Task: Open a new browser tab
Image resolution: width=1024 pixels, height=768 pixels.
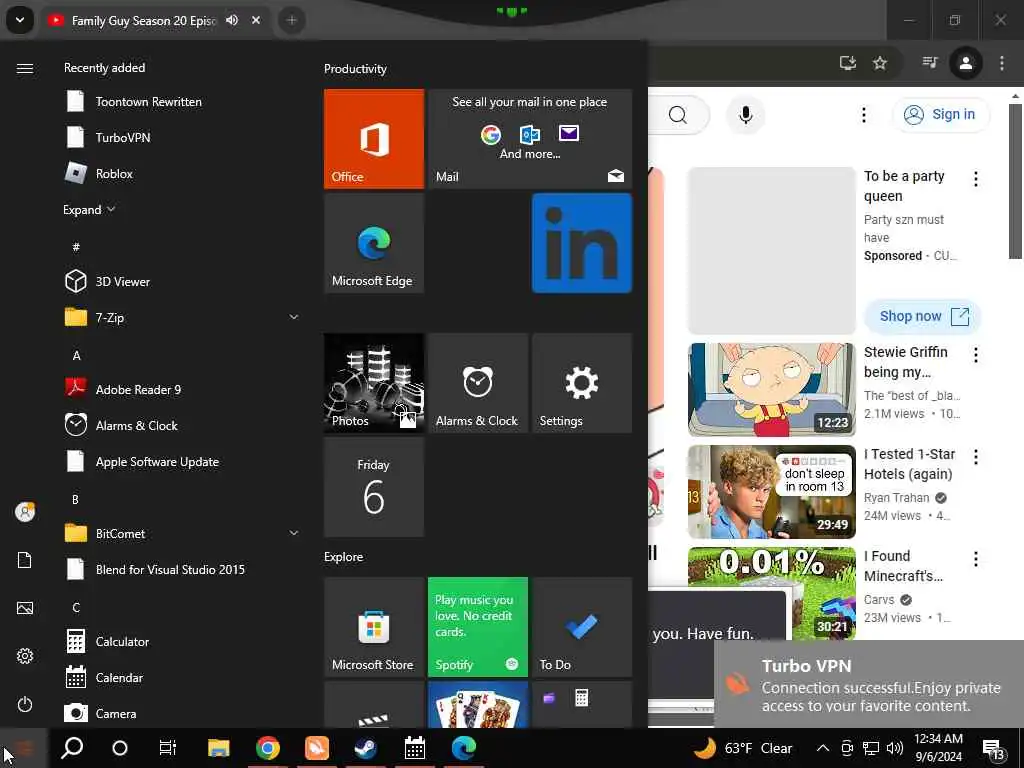Action: point(291,20)
